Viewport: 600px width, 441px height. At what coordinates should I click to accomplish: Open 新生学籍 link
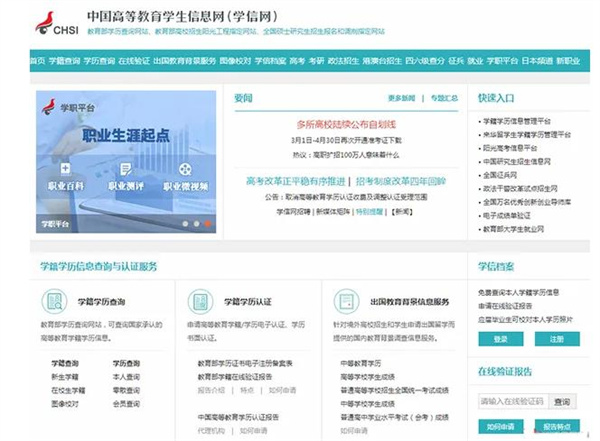click(65, 377)
